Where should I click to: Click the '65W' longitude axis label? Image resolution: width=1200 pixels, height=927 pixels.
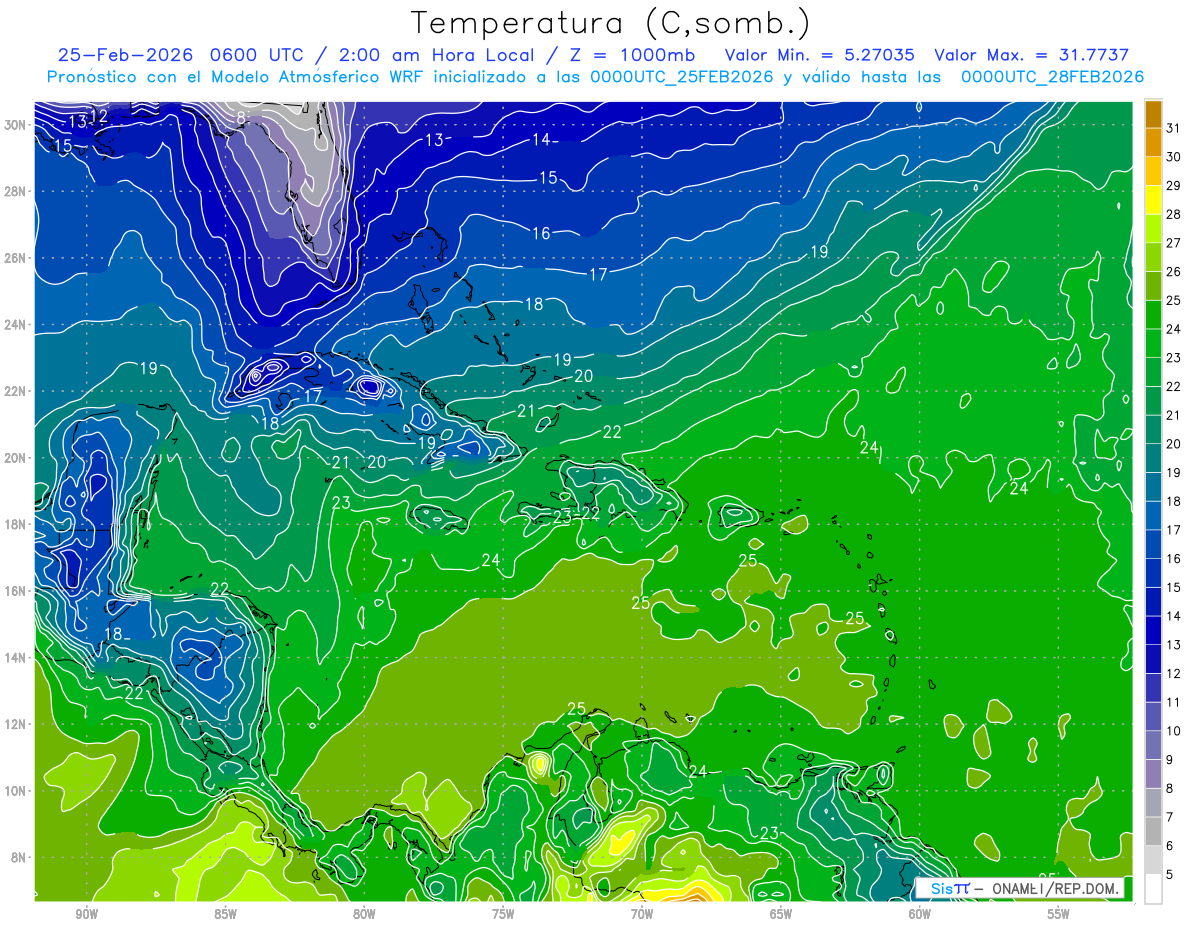tap(781, 914)
